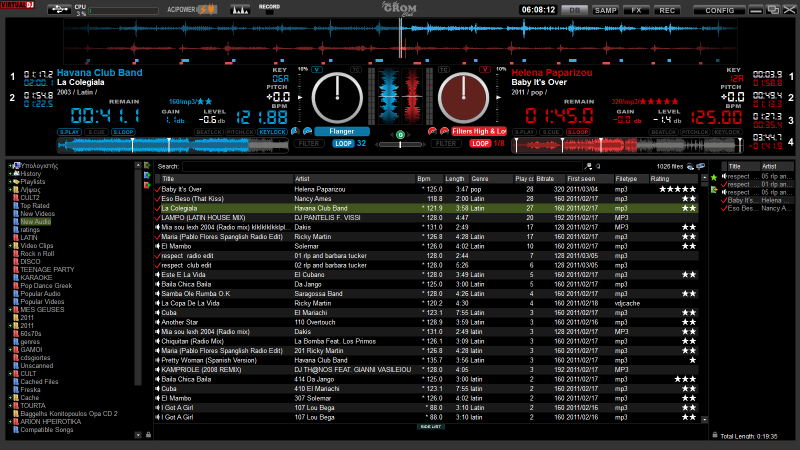This screenshot has height=450, width=800.
Task: Click inside the Search input field
Action: coord(382,166)
